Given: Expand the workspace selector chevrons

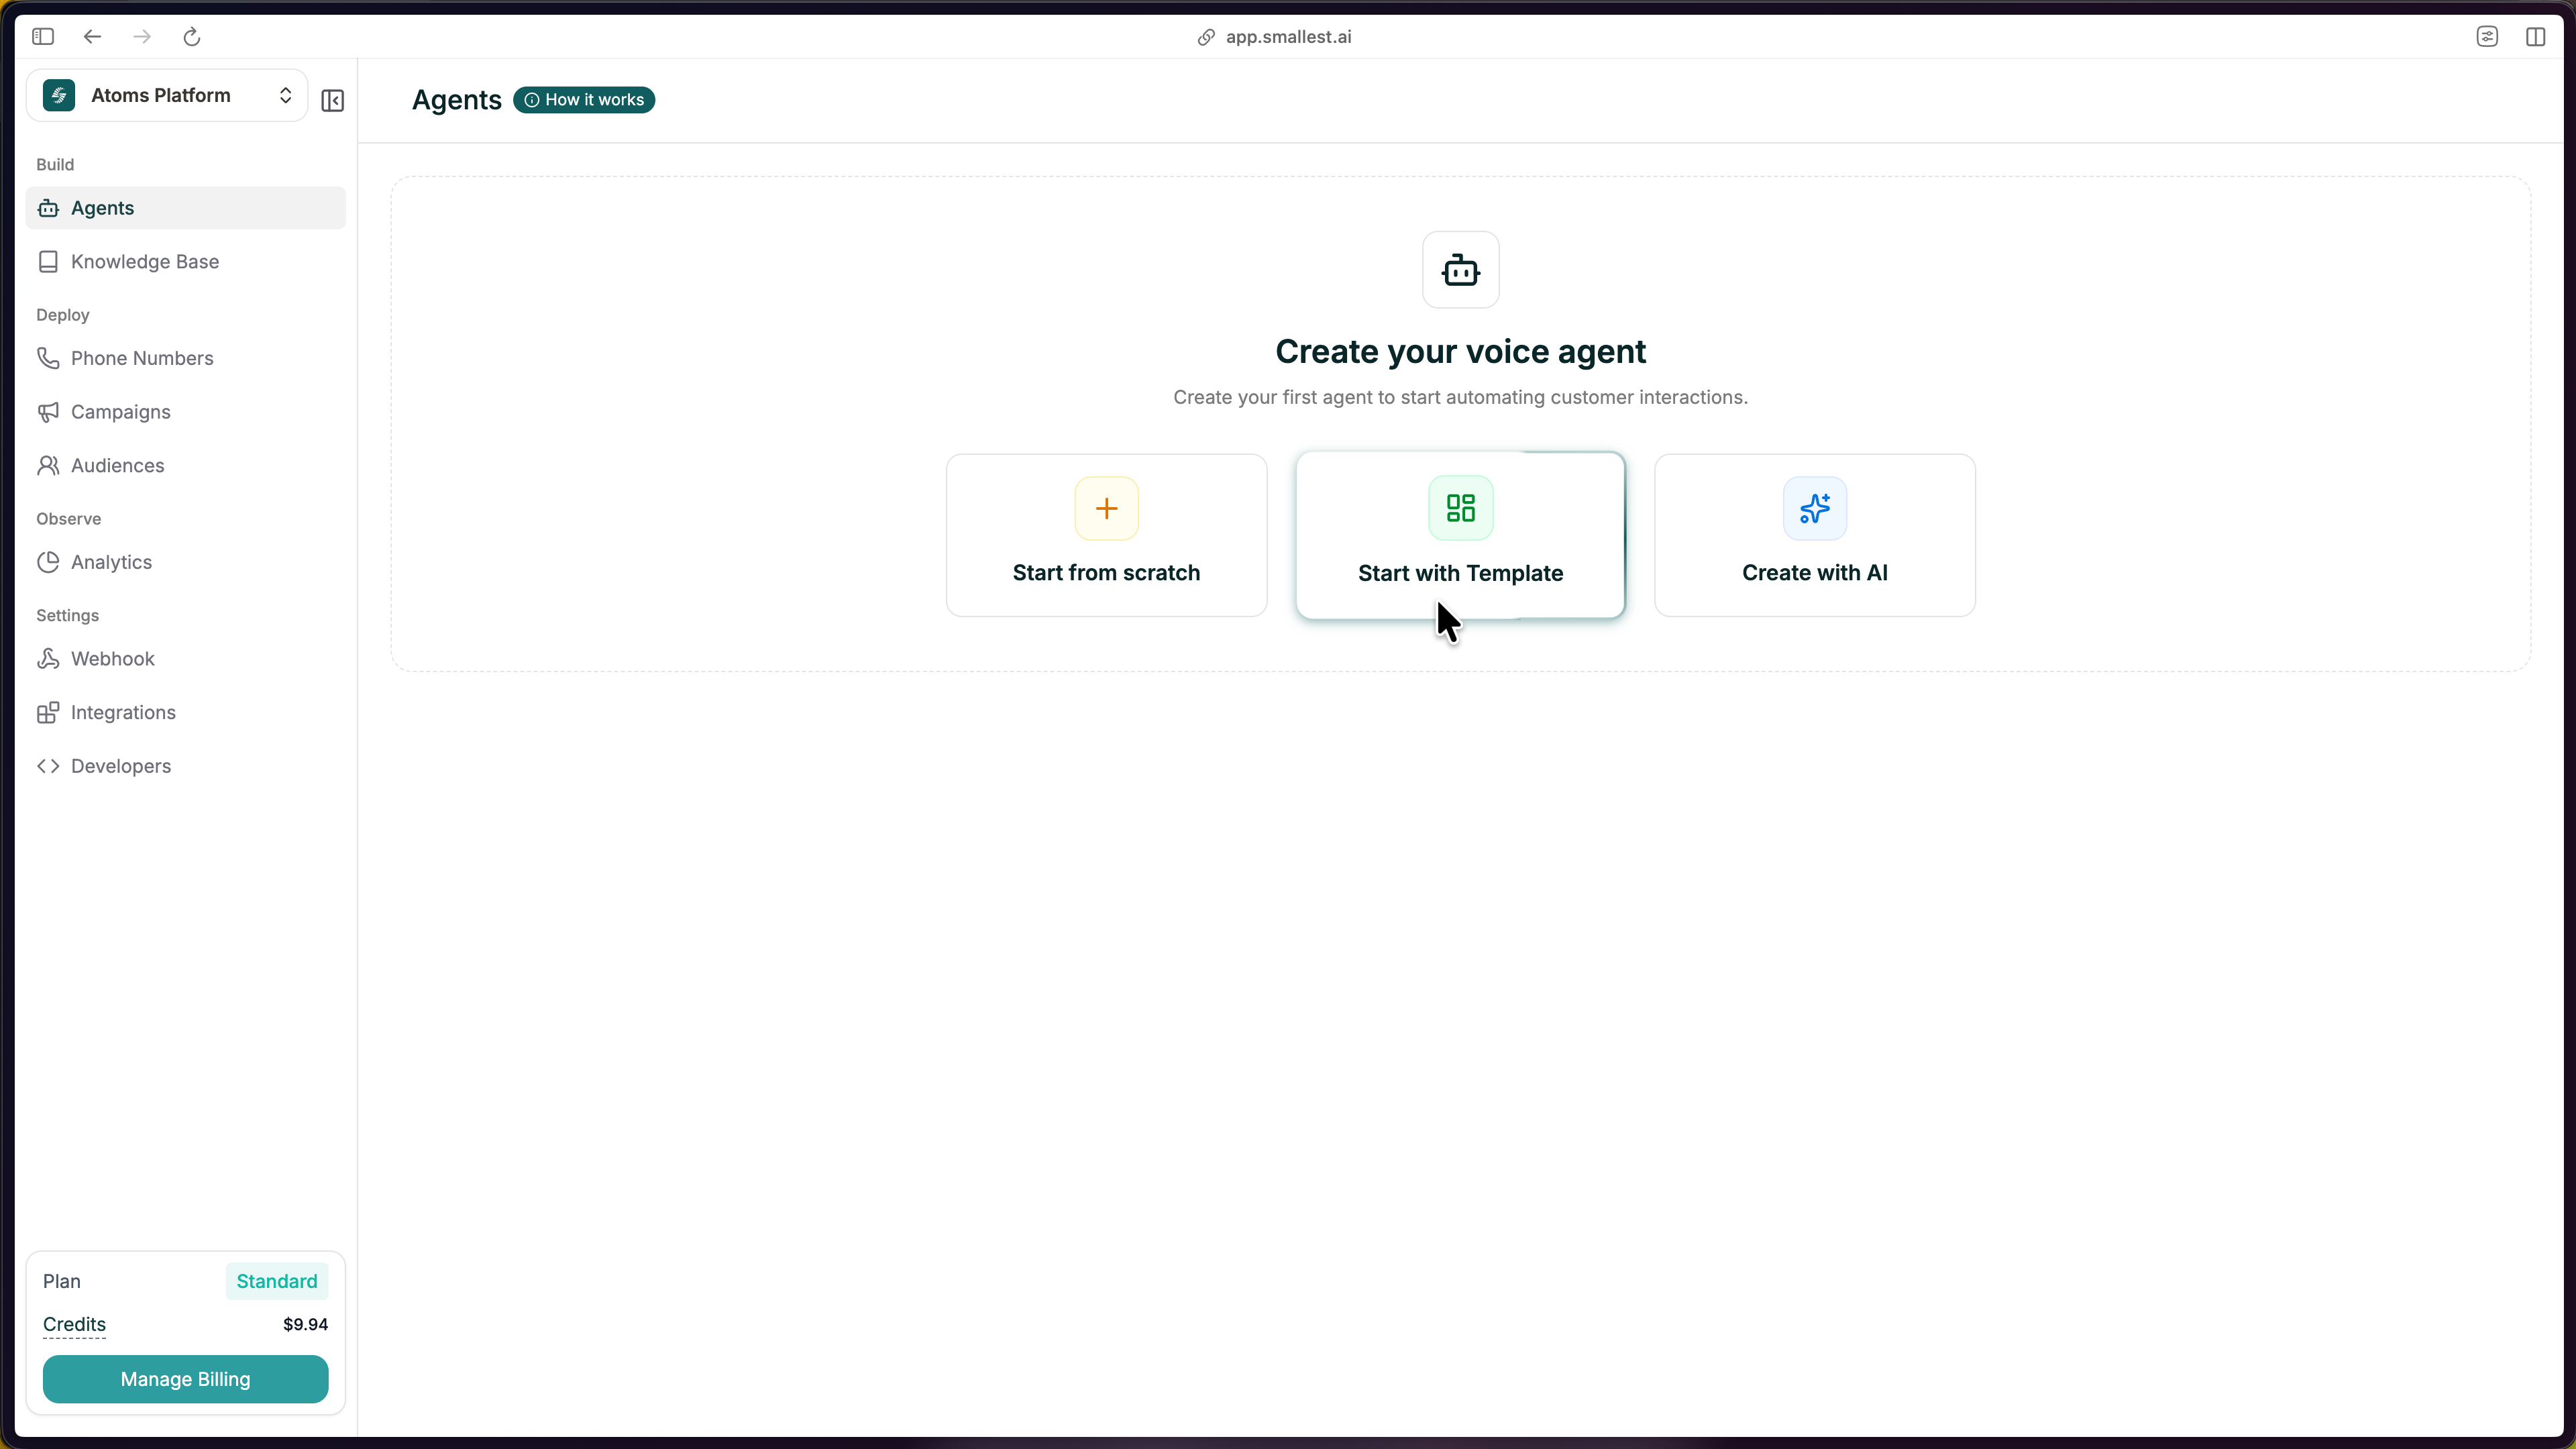Looking at the screenshot, I should click(285, 95).
